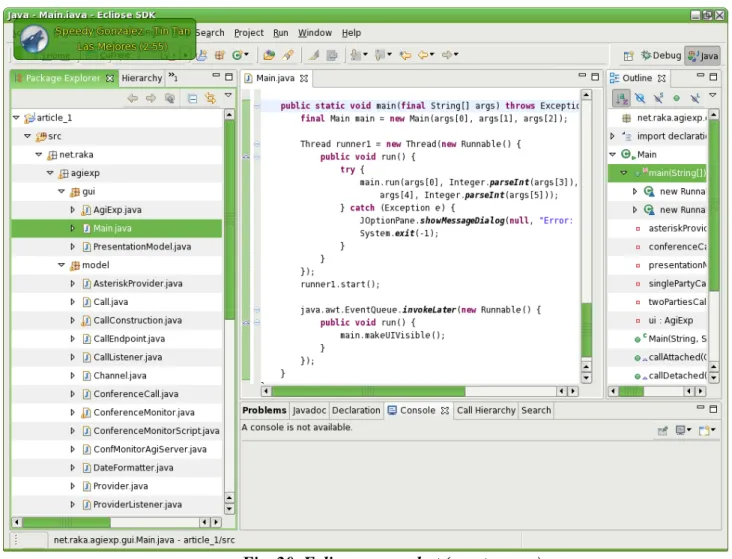Click the Outline horizontal scrollbar thumb
Screen dimensions: 732x559
point(631,391)
